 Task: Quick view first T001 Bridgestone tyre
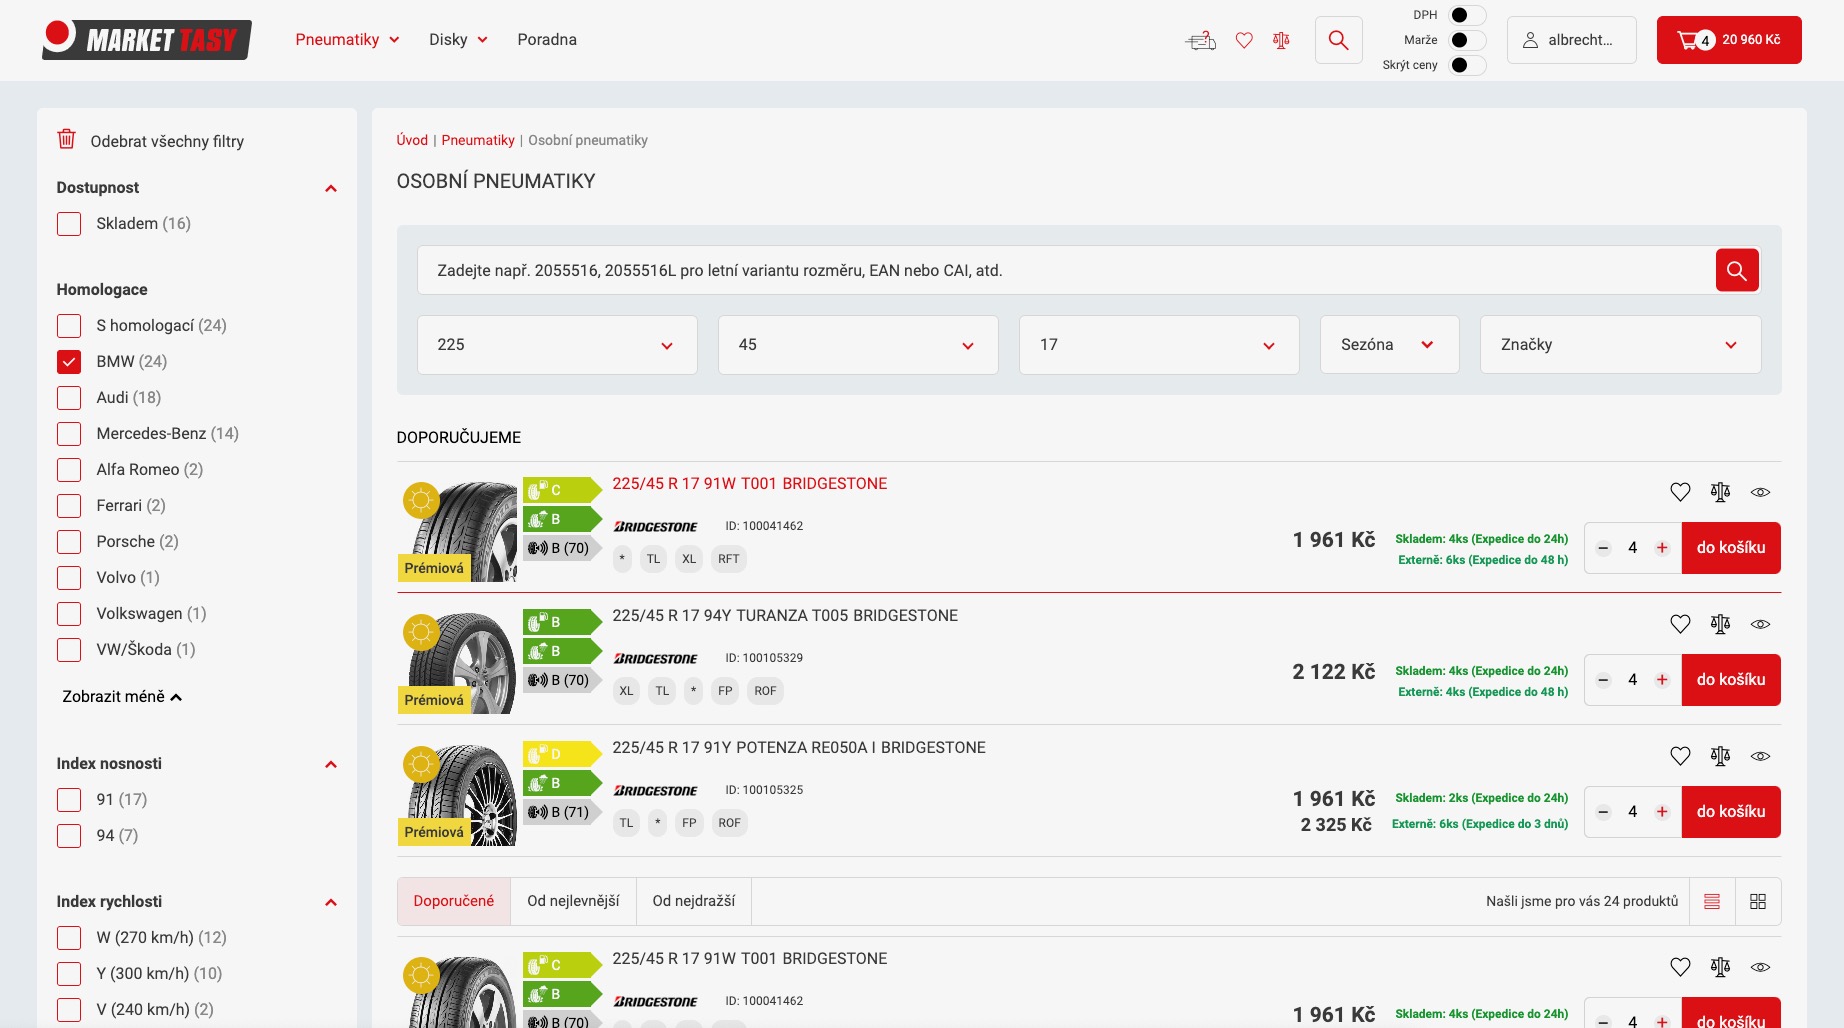click(x=1760, y=492)
